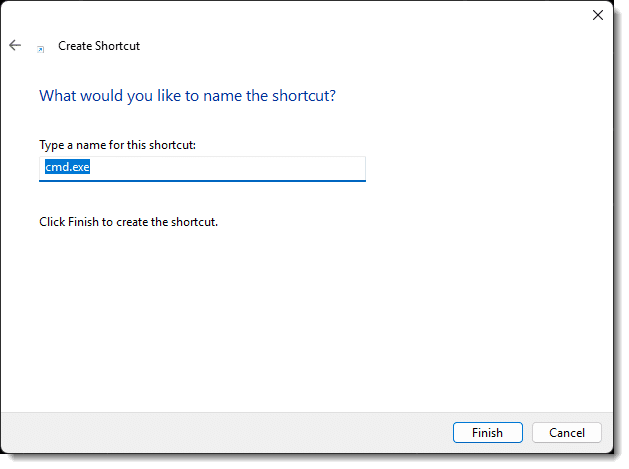Close the Create Shortcut dialog
The height and width of the screenshot is (469, 629).
(598, 15)
